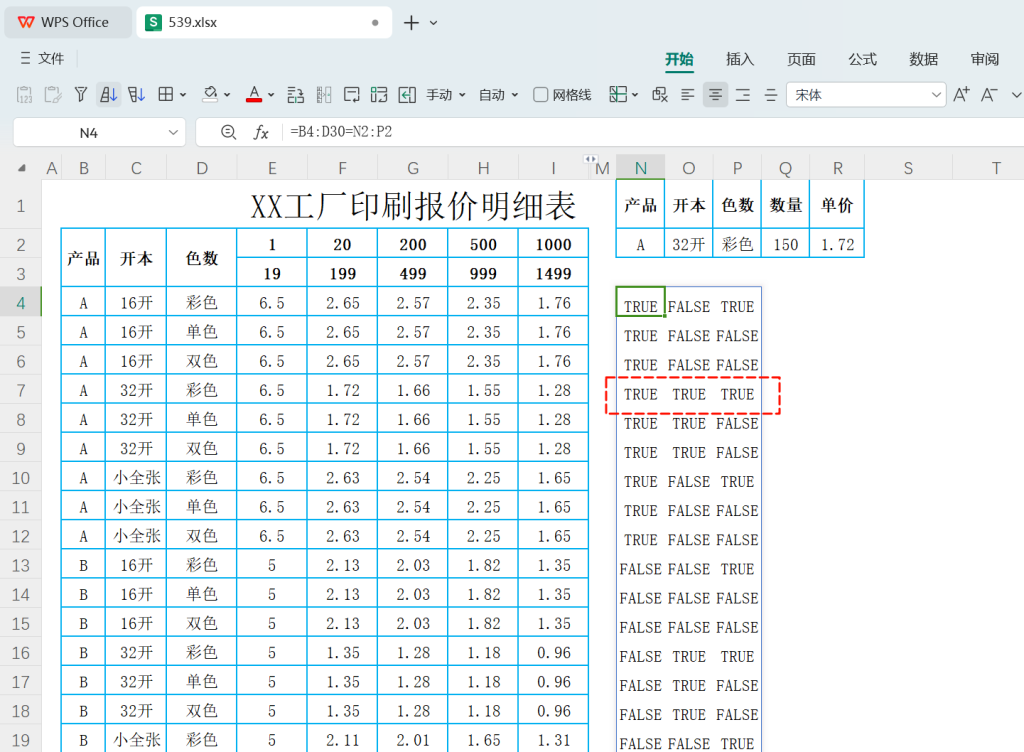This screenshot has height=752, width=1024.
Task: Switch to the 开始 ribbon tab
Action: coord(679,59)
